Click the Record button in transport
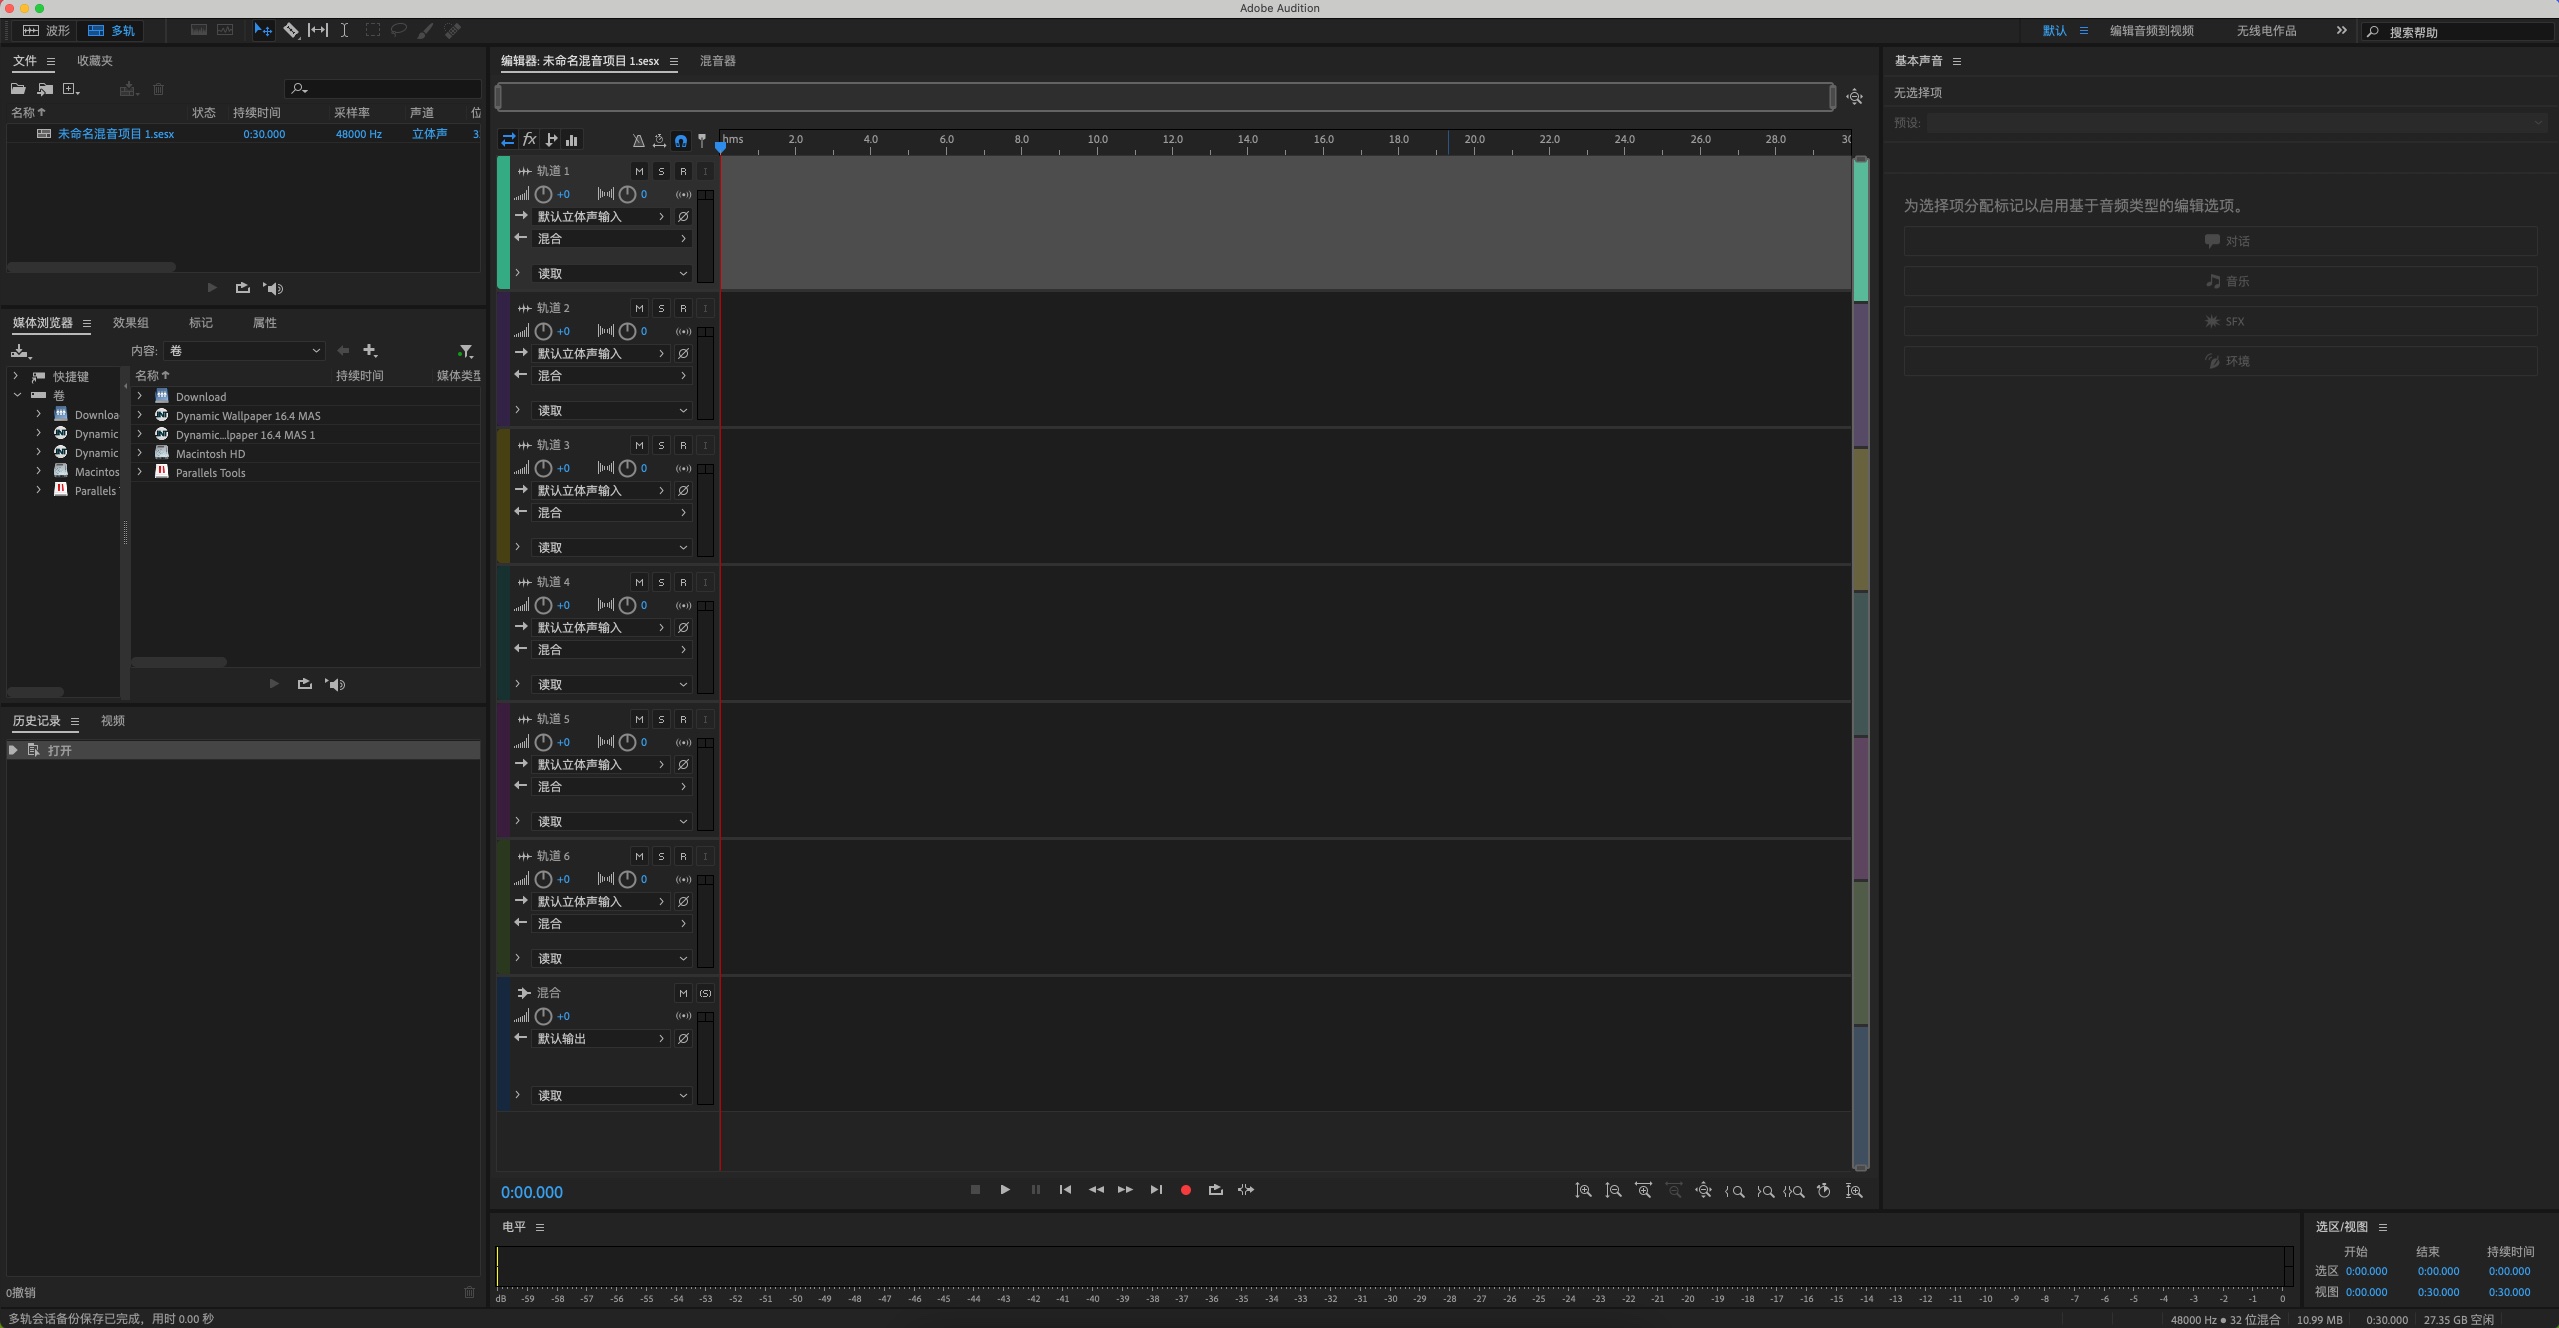This screenshot has width=2559, height=1328. click(x=1186, y=1190)
